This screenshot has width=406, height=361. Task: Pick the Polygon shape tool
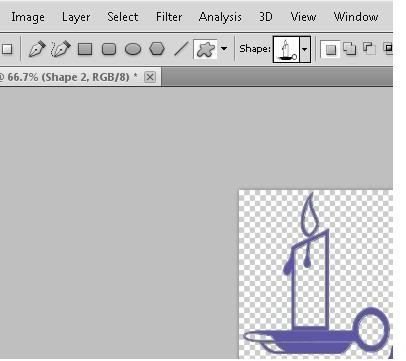(x=157, y=49)
